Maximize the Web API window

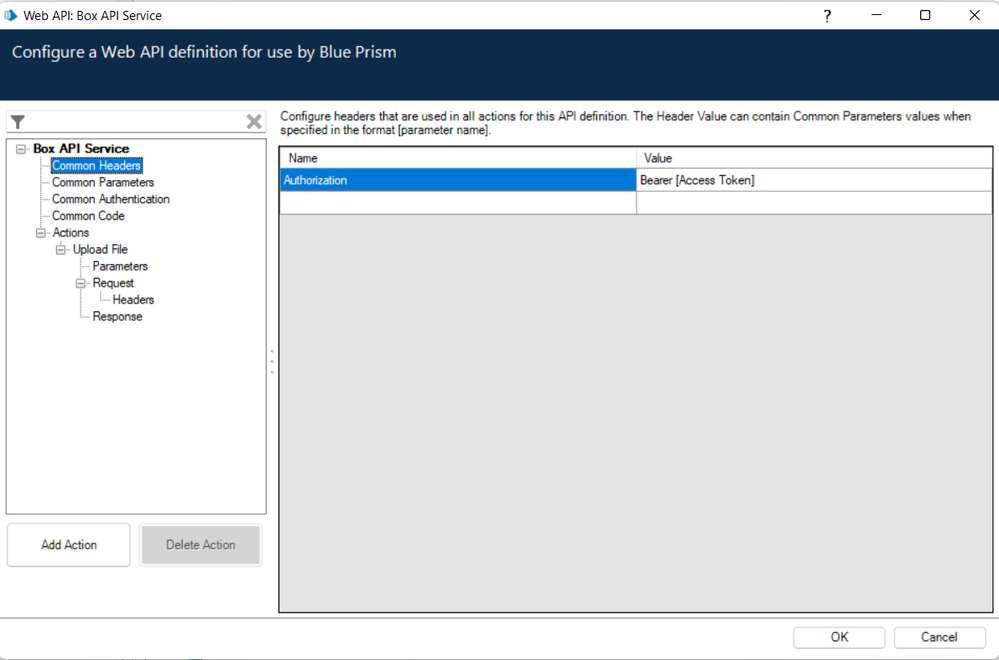[x=925, y=15]
